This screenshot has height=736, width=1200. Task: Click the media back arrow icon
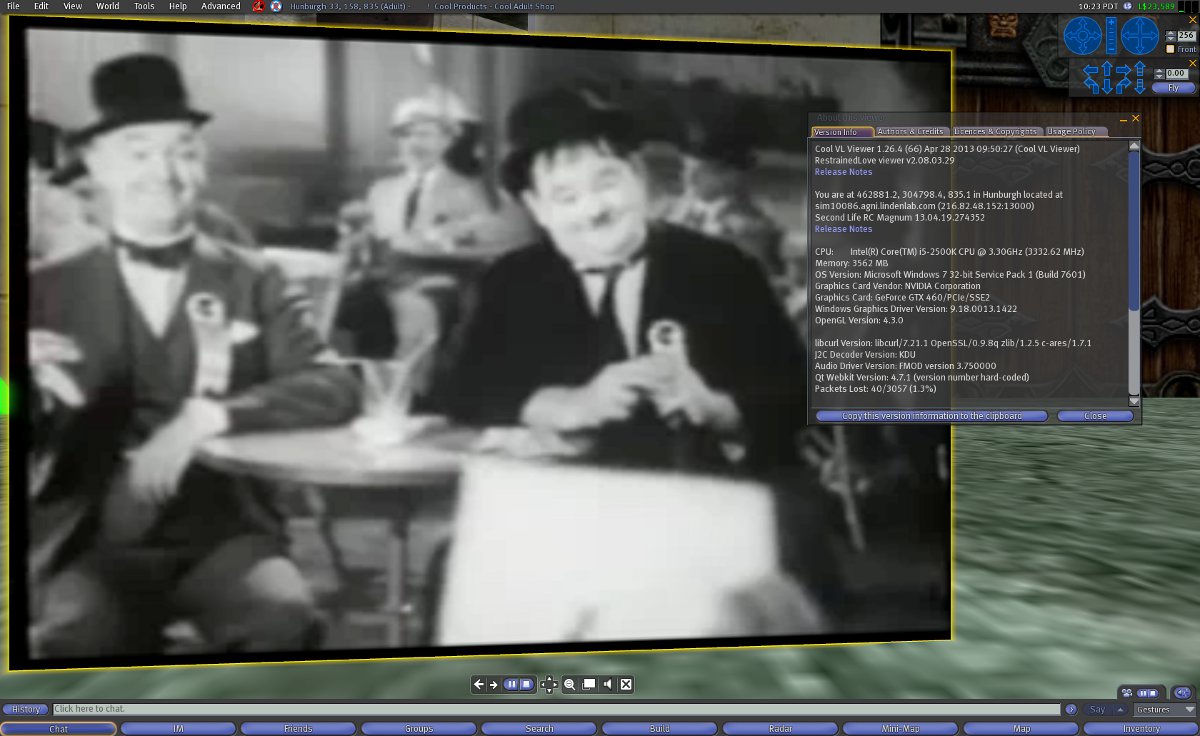pos(479,685)
